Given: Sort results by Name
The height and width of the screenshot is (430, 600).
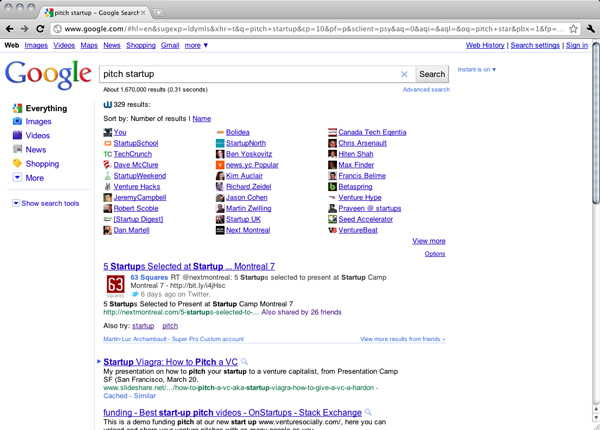Looking at the screenshot, I should pos(202,119).
